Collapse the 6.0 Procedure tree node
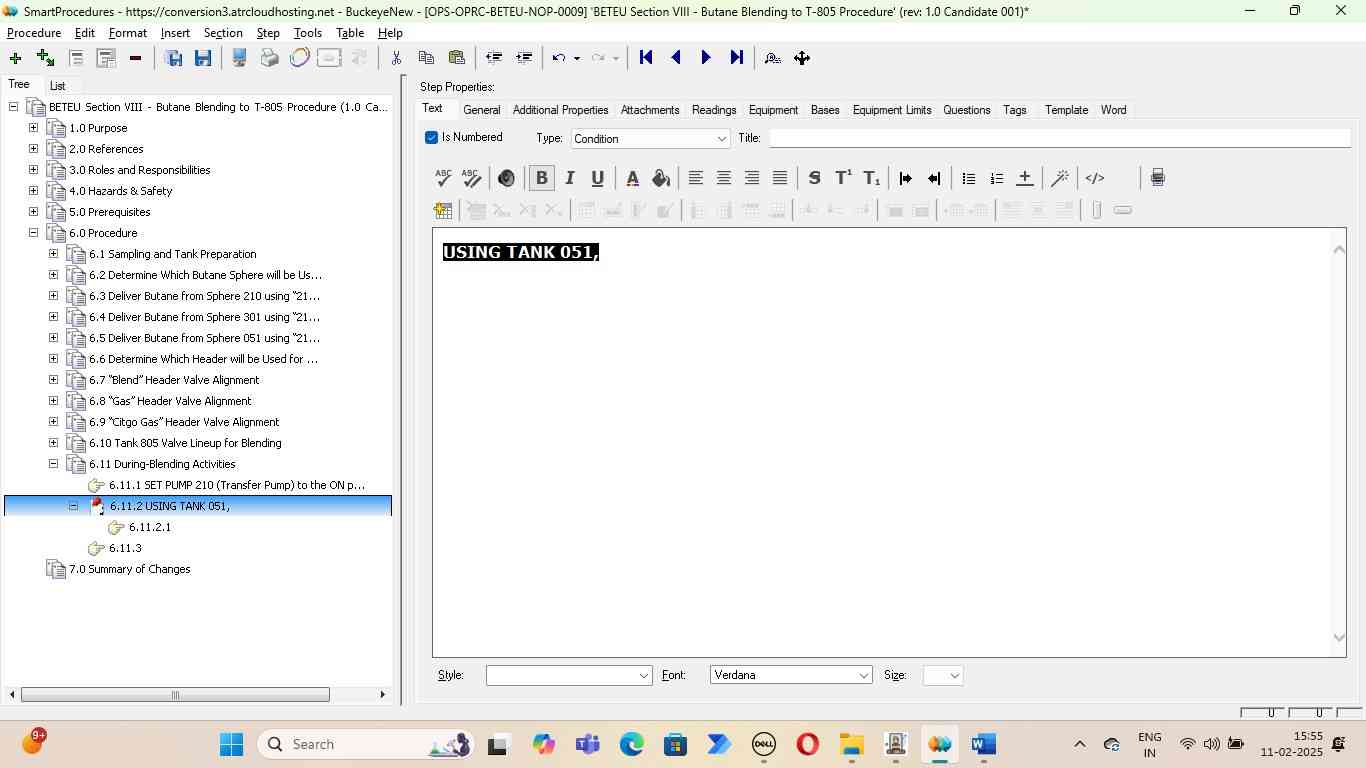The width and height of the screenshot is (1366, 768). pyautogui.click(x=33, y=233)
